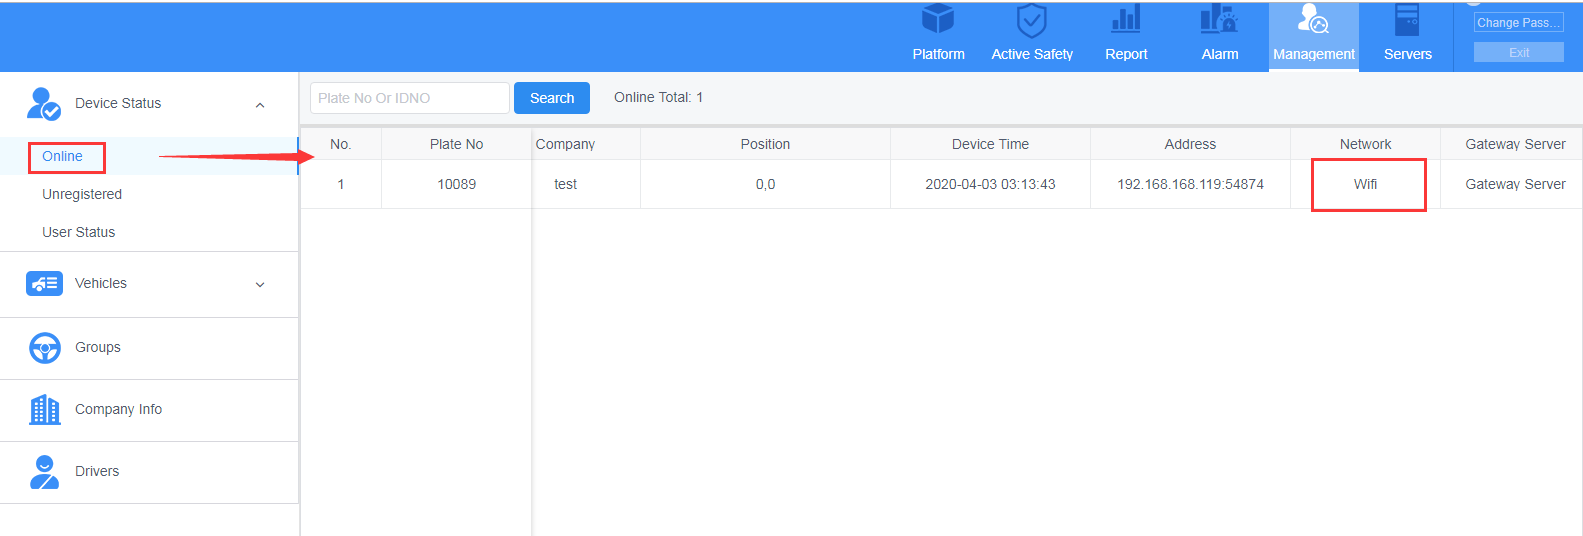
Task: Click the Company Info building icon
Action: click(45, 409)
